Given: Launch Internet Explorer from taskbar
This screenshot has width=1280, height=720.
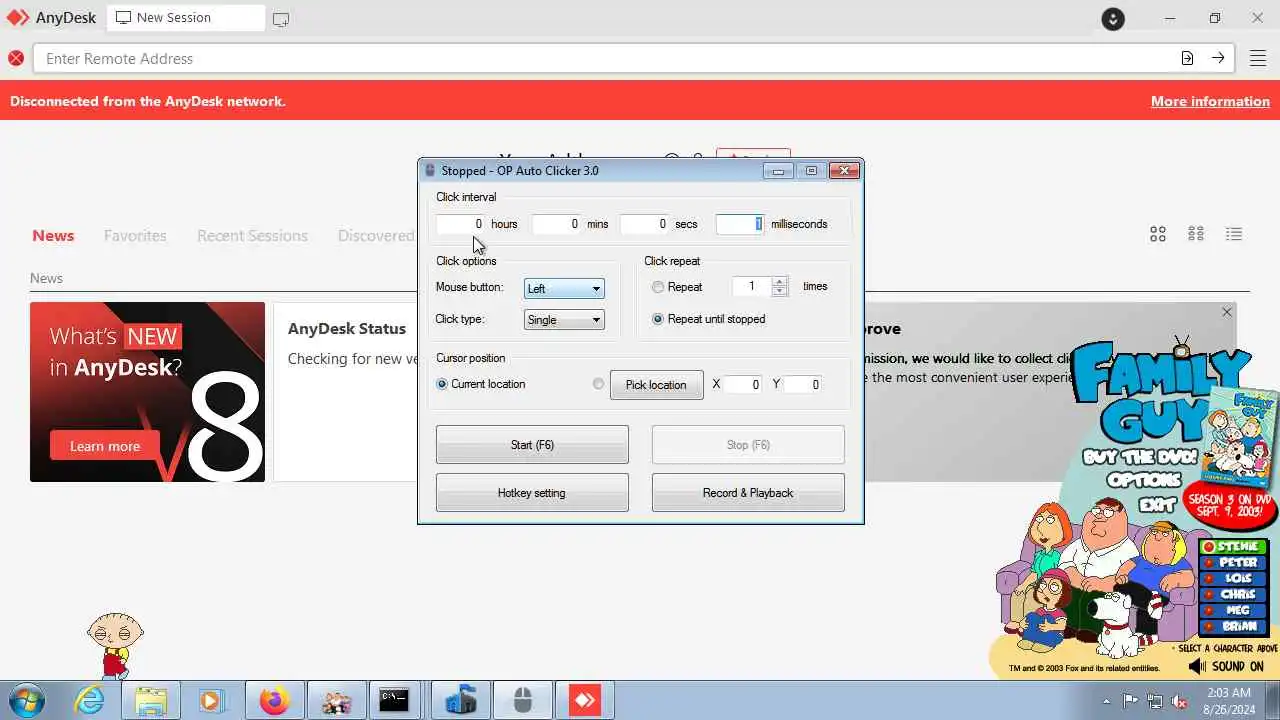Looking at the screenshot, I should [89, 700].
